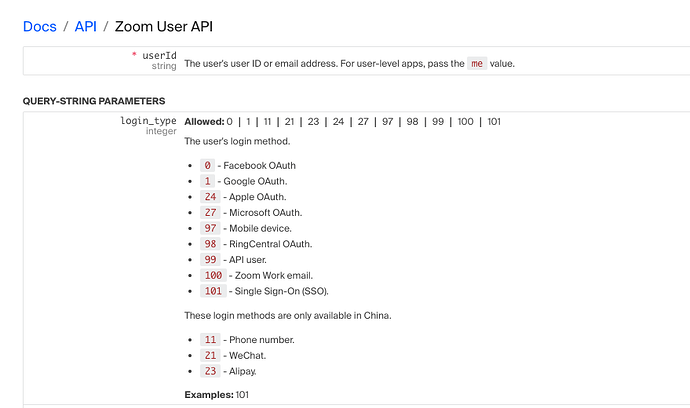Click the userId parameter name
This screenshot has width=690, height=408.
pos(157,55)
